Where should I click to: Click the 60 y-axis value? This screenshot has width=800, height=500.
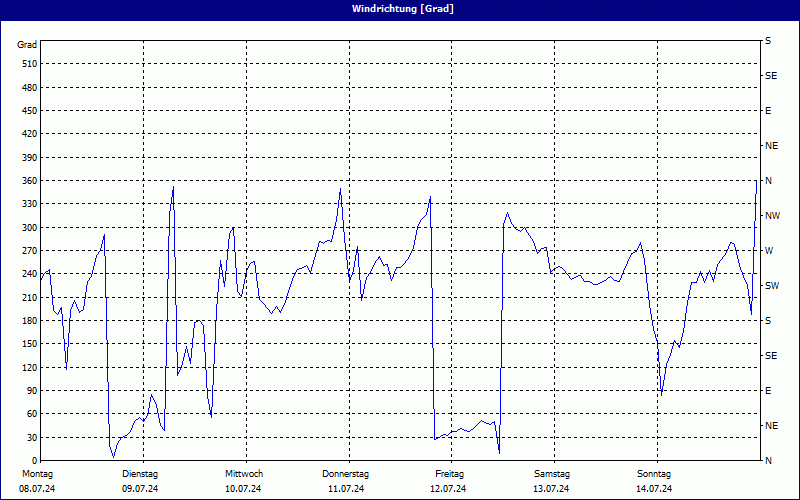[x=32, y=414]
